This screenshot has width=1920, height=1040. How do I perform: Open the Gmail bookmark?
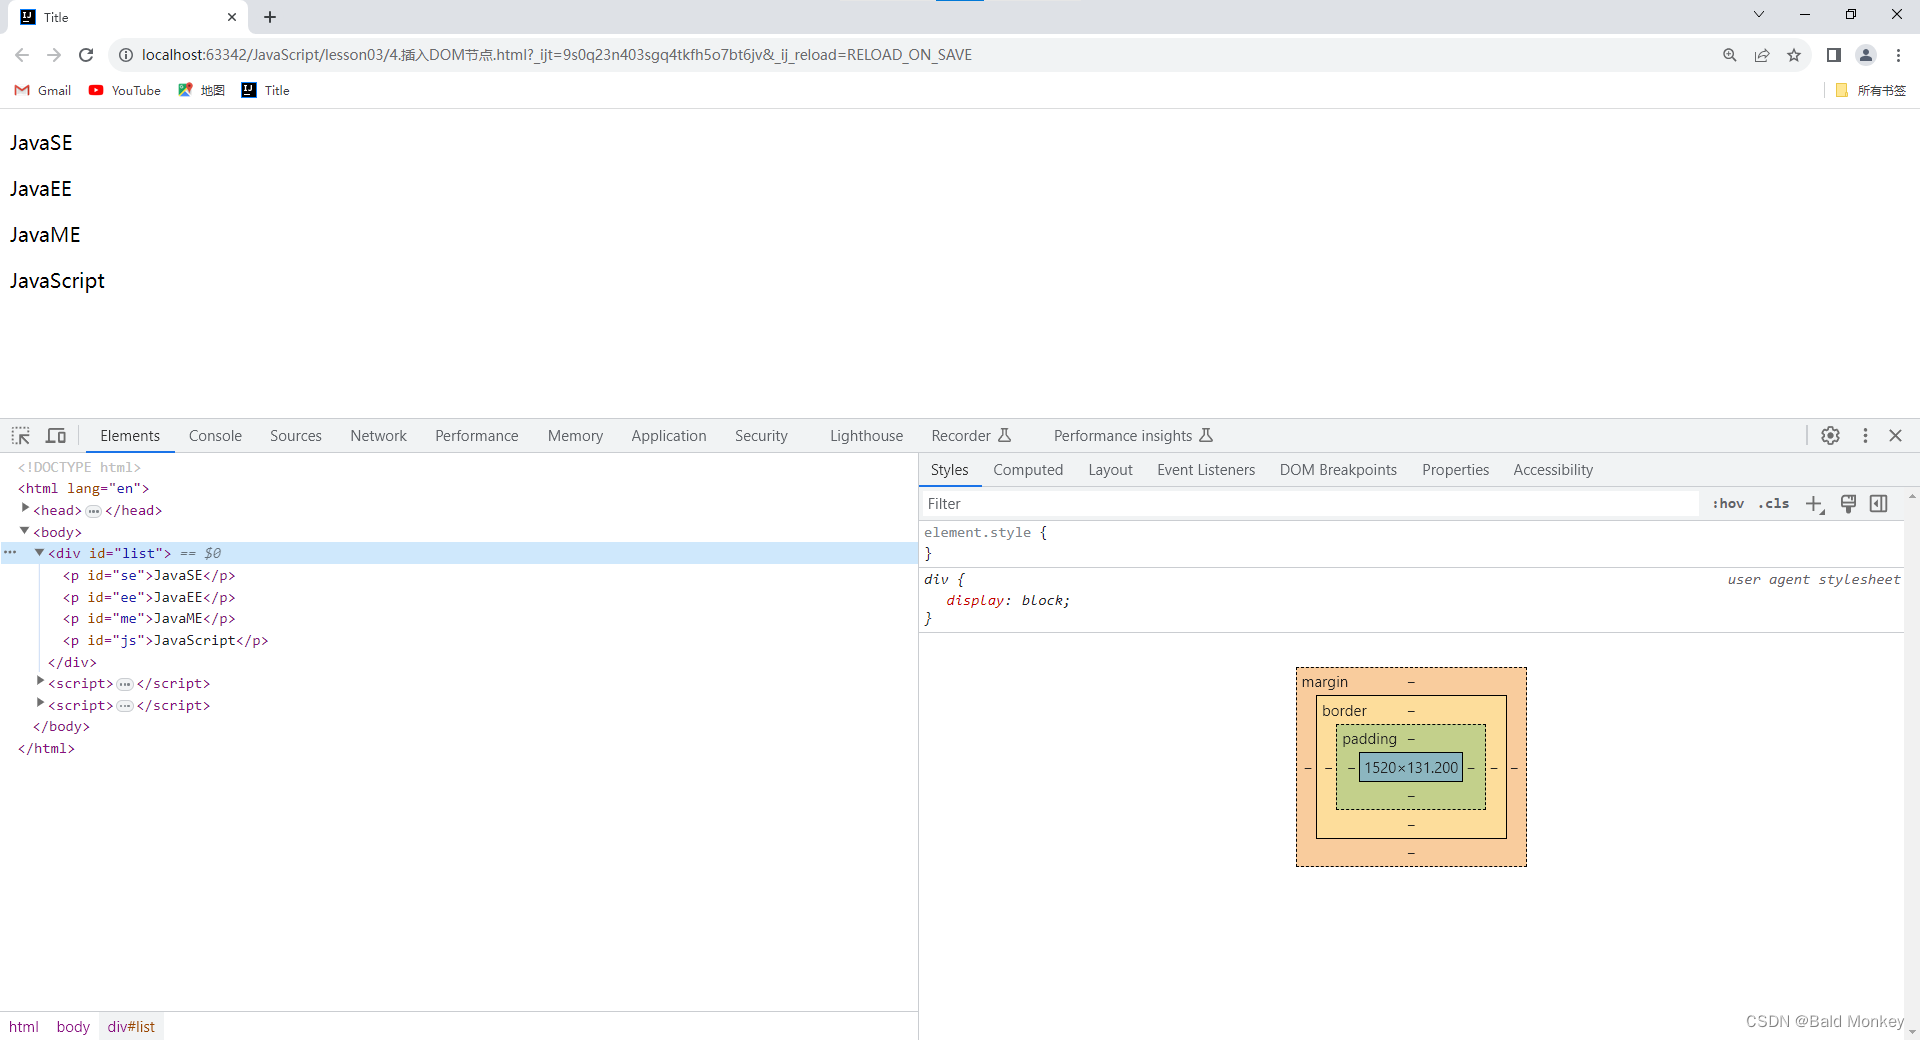[43, 90]
